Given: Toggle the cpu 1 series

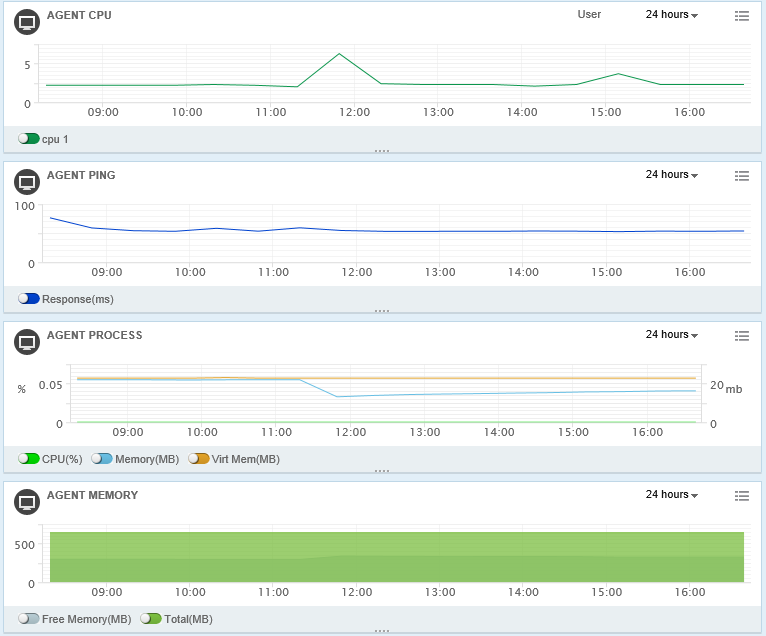Looking at the screenshot, I should (x=28, y=139).
